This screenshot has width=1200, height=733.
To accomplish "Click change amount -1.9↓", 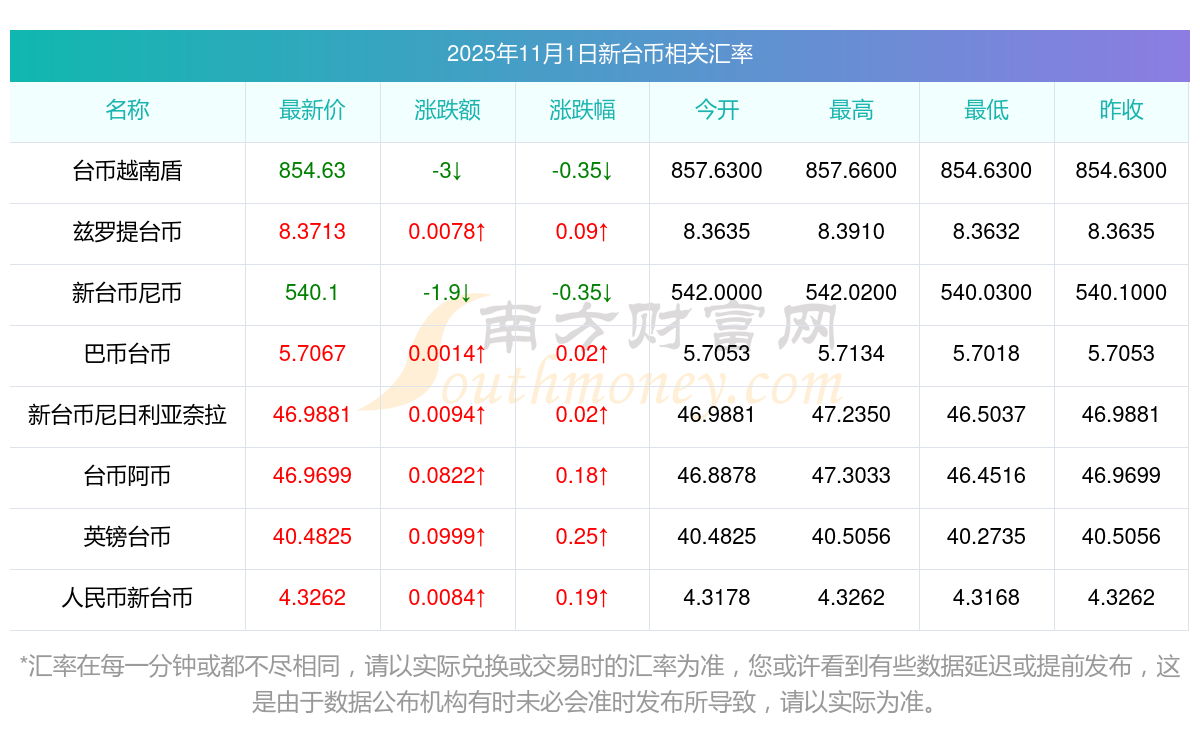I will click(447, 293).
